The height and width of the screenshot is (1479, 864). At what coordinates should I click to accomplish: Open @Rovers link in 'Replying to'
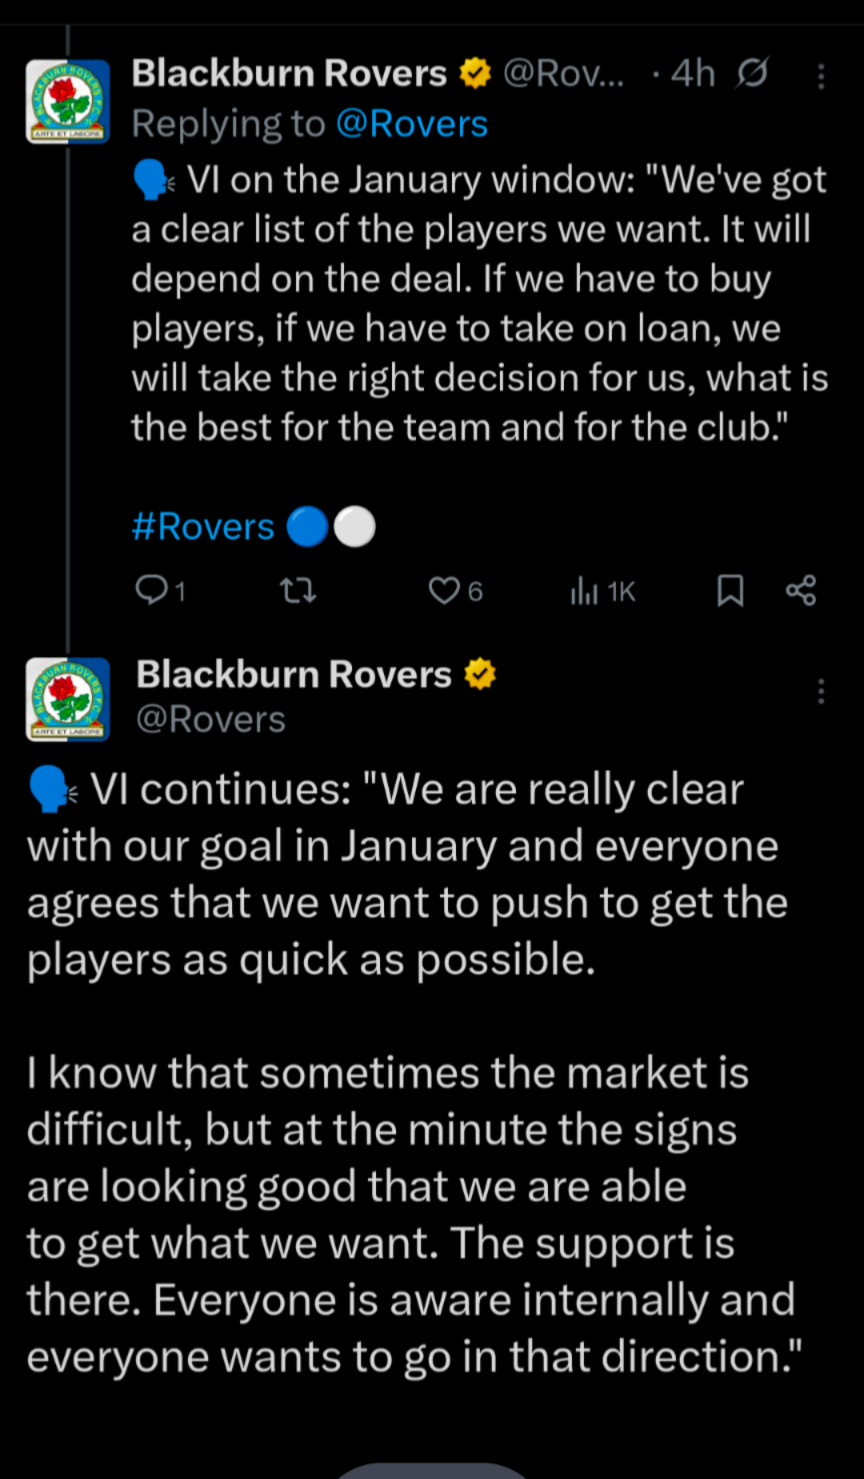[412, 124]
